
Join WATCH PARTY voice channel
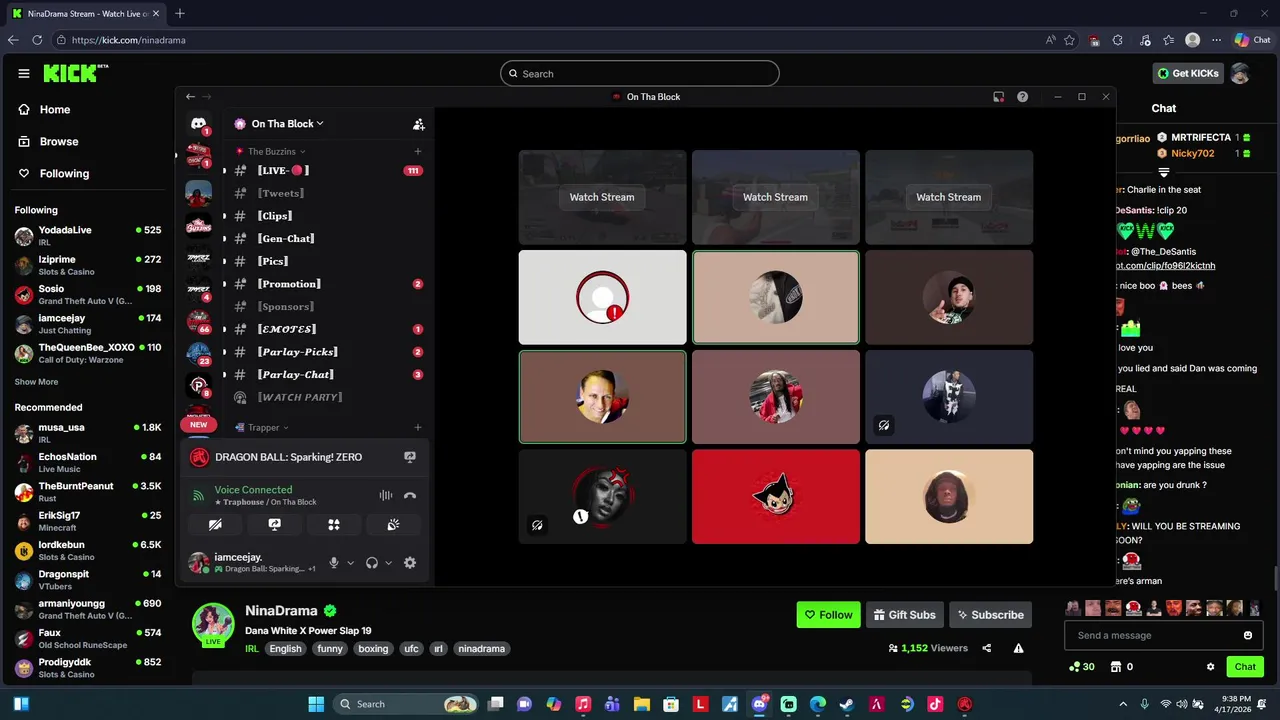pos(326,398)
